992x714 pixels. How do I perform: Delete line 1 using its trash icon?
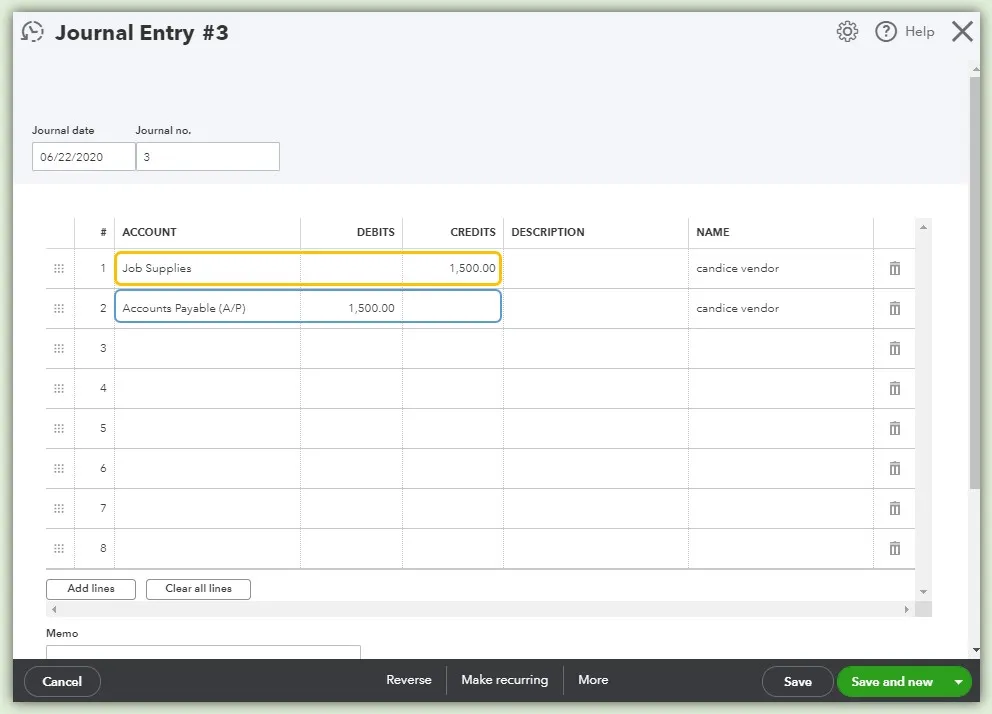893,268
